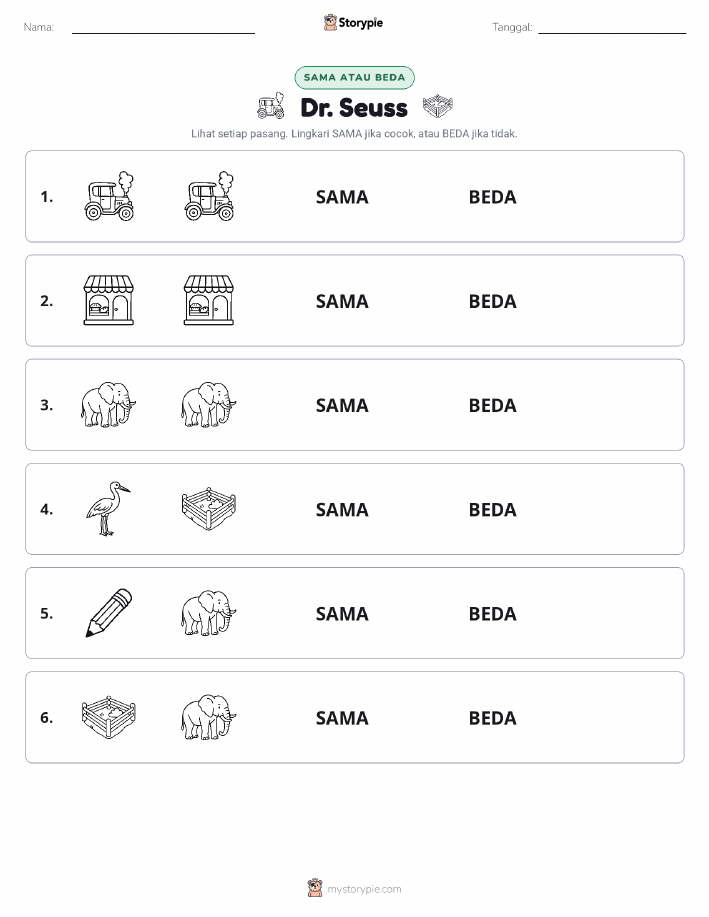This screenshot has height=917, width=709.
Task: Click the Storypie logo at top
Action: [353, 23]
